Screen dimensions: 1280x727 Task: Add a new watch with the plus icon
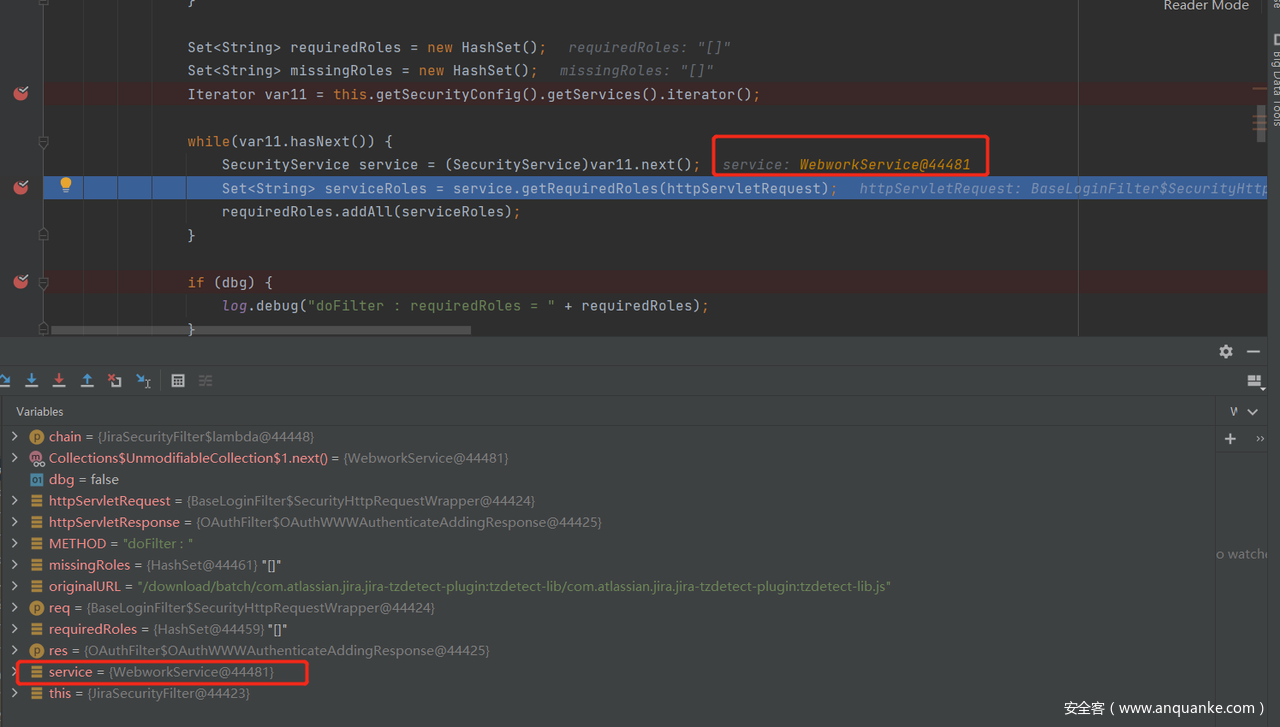click(1230, 438)
